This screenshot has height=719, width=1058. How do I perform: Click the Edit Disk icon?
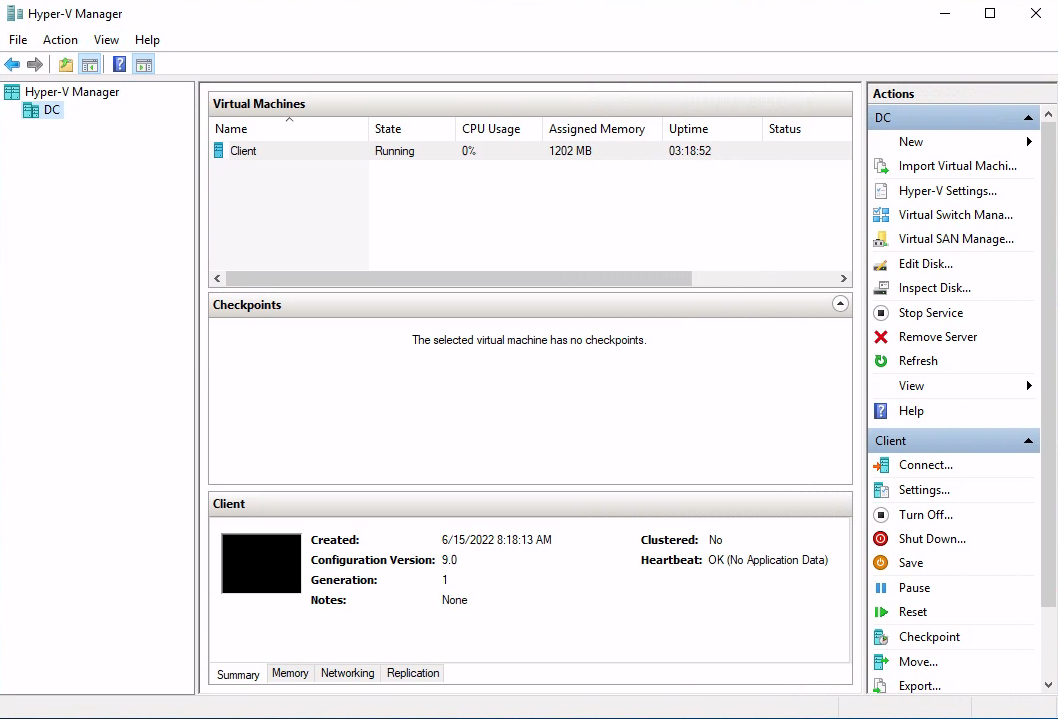881,264
